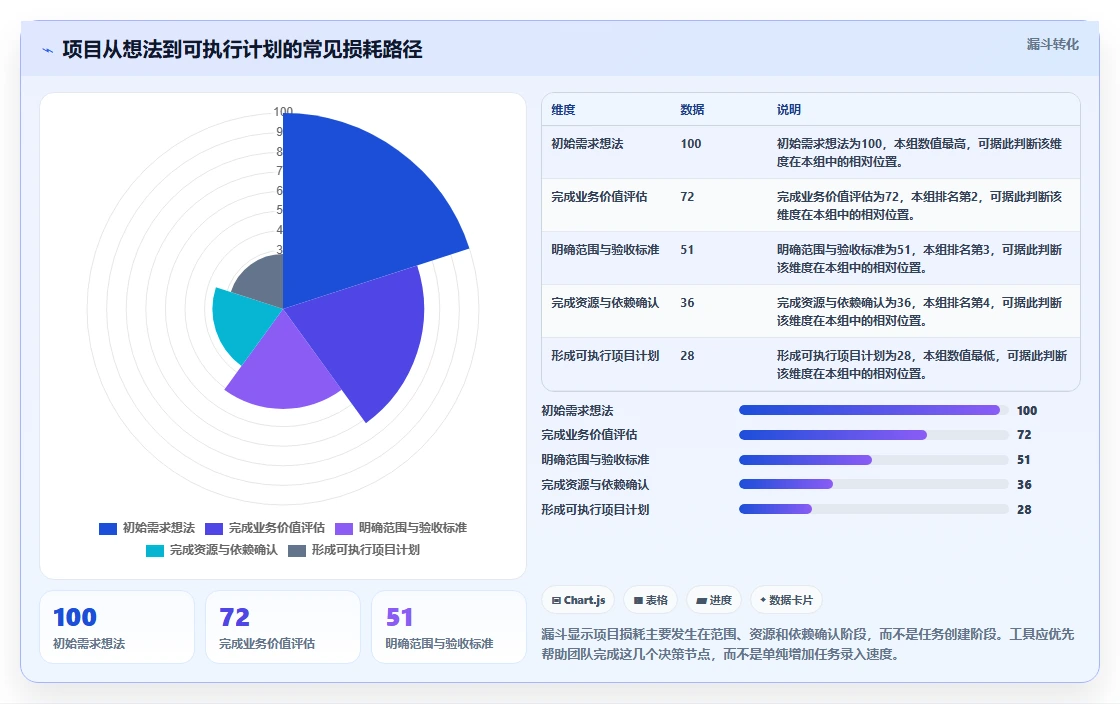Click the 完成资源与依赖确认 progress bar
This screenshot has height=704, width=1120.
874,484
